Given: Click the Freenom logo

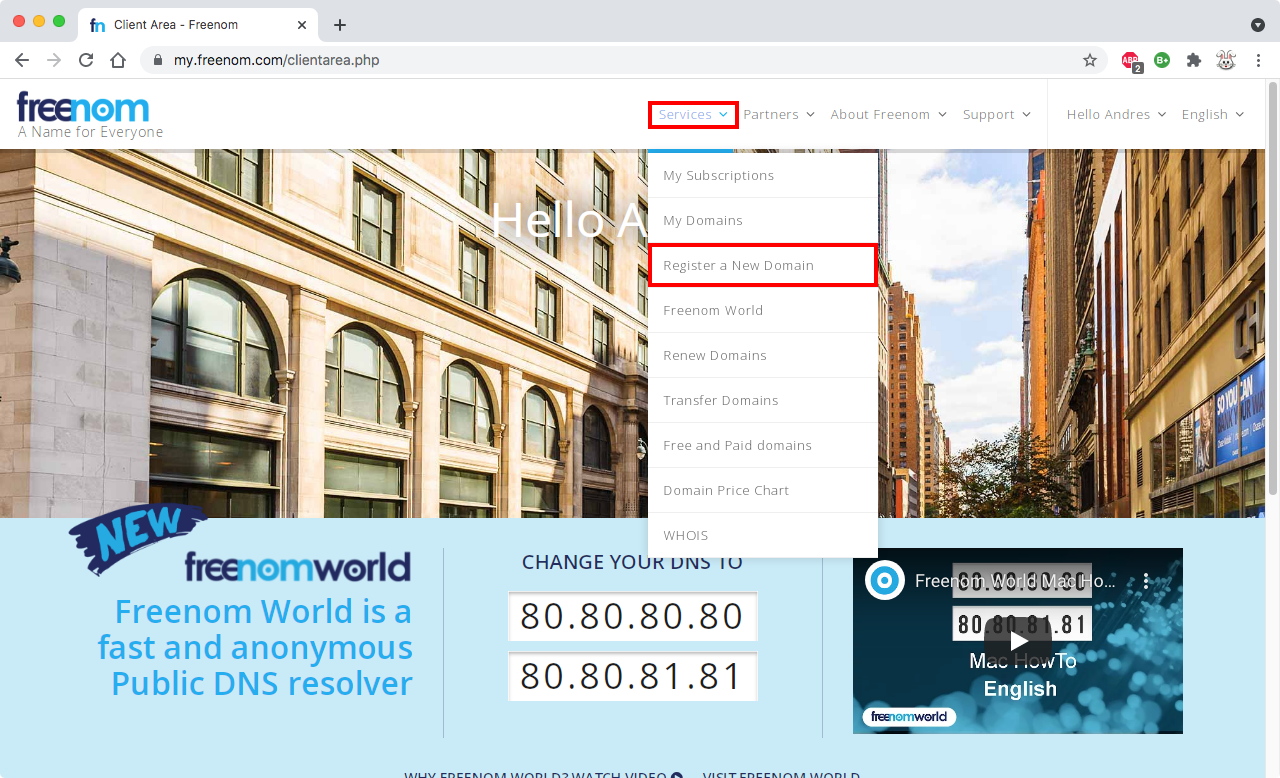Looking at the screenshot, I should point(84,108).
